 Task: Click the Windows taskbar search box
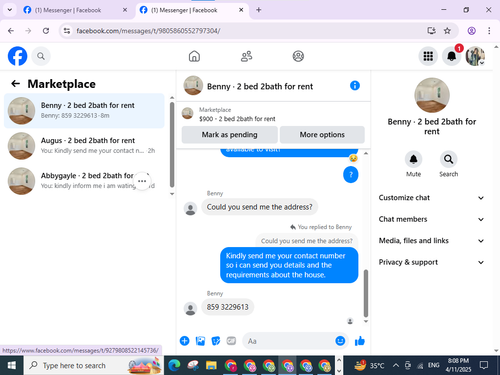pos(94,365)
